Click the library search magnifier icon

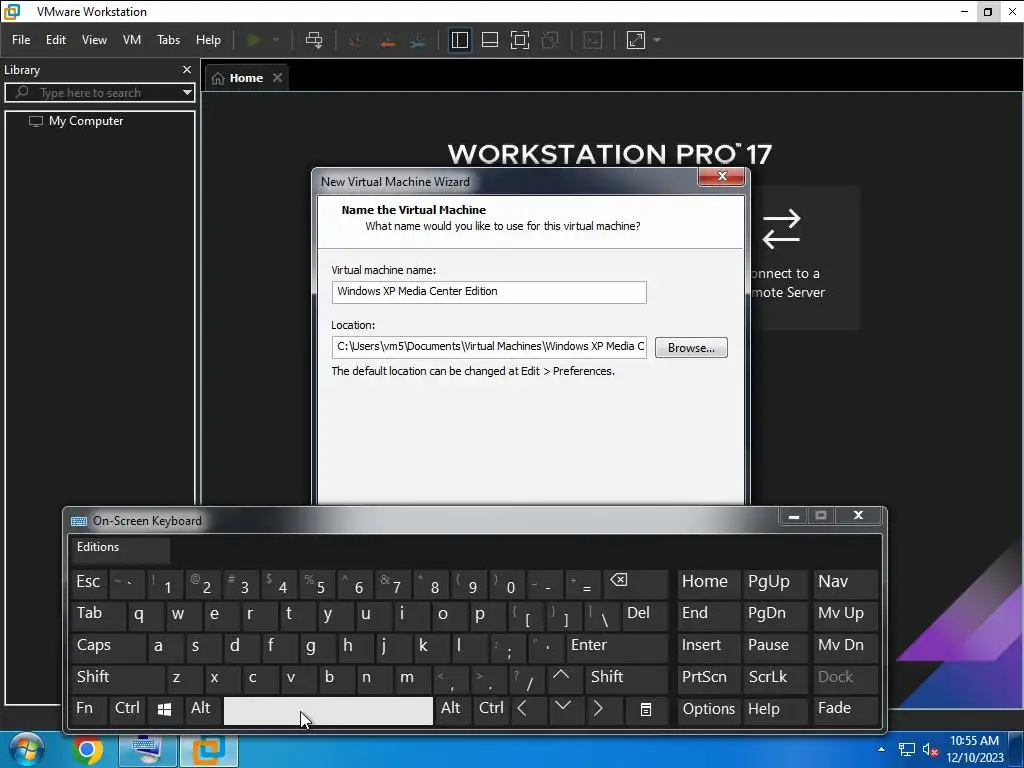coord(22,92)
